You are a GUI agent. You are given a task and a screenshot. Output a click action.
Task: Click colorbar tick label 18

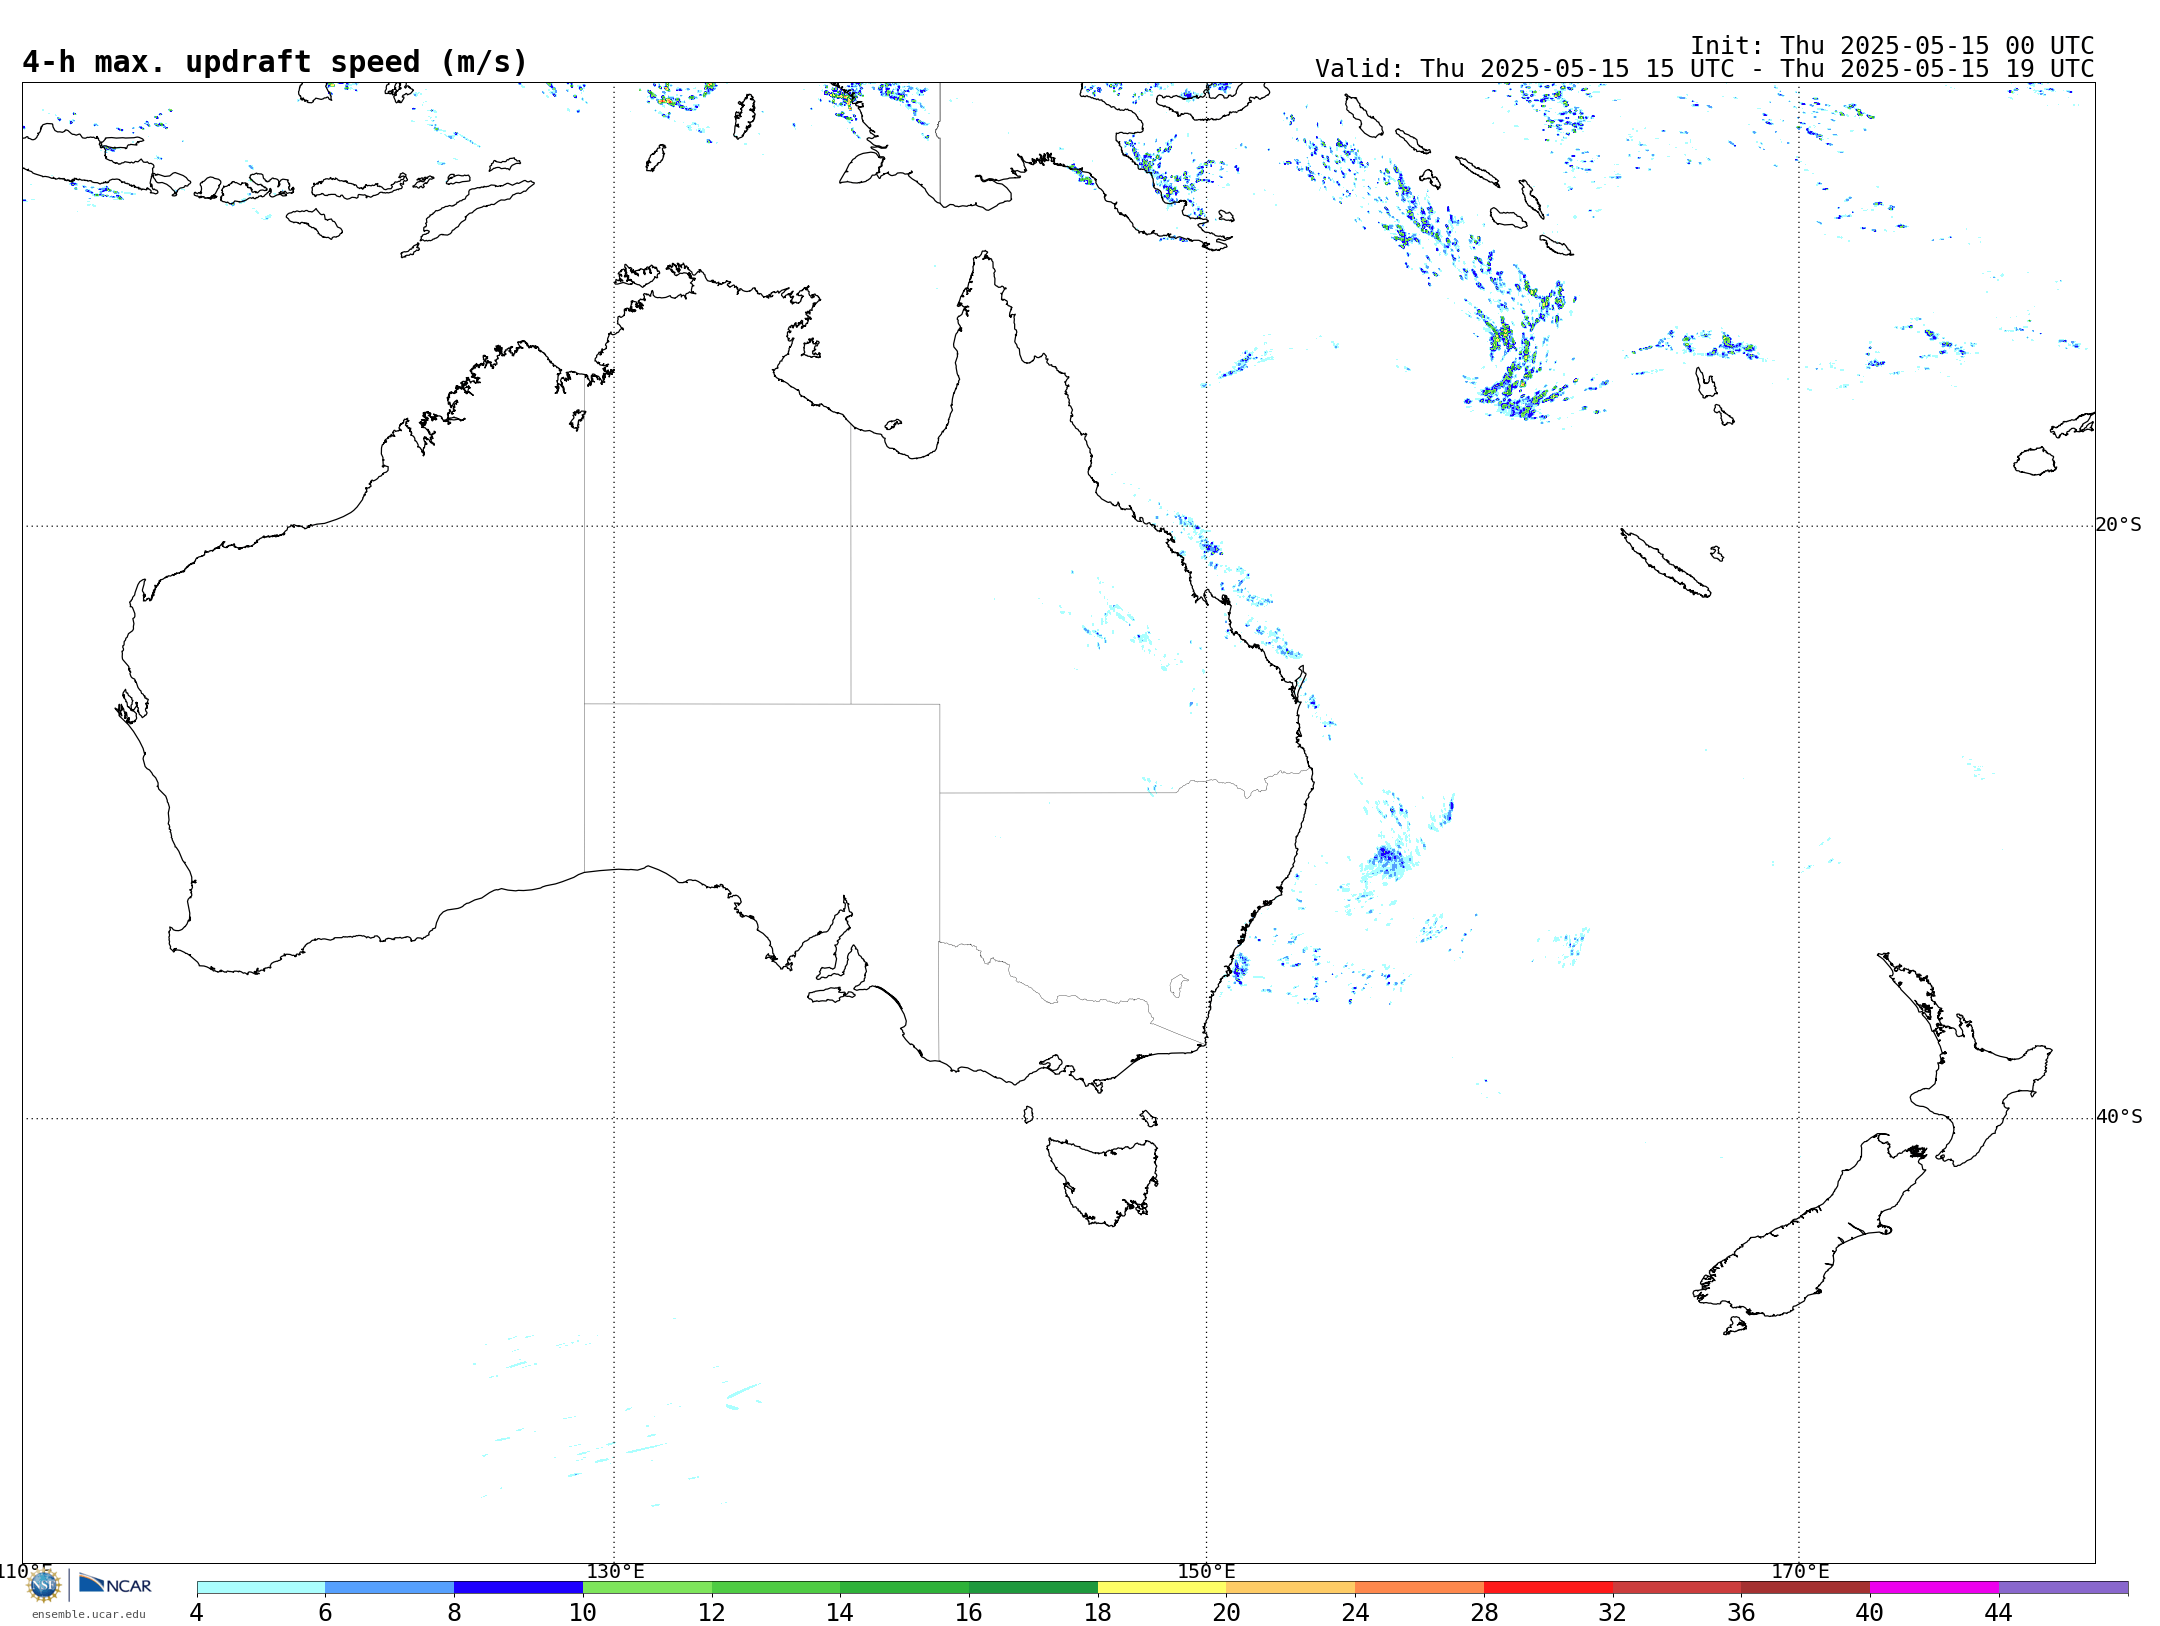[x=1098, y=1613]
